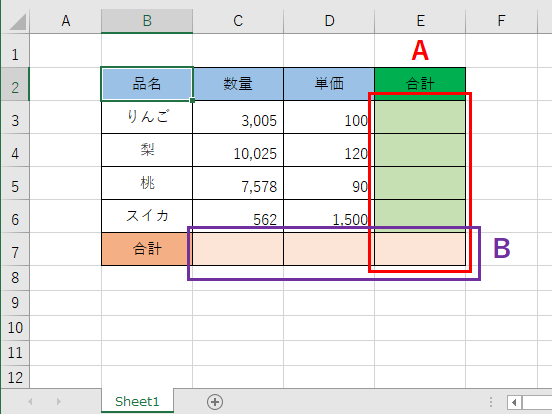
Task: Open the Sheet1 tab
Action: pos(137,401)
